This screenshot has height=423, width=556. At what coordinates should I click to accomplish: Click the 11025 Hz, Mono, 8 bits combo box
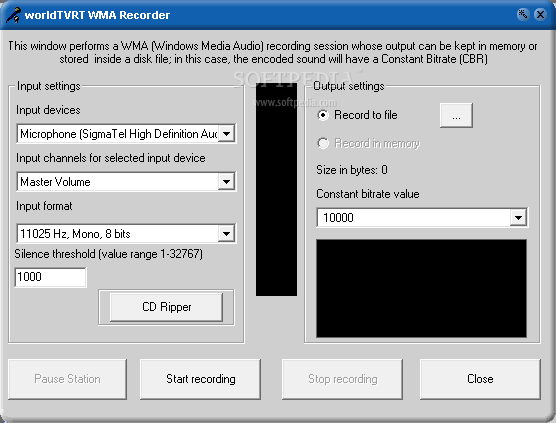pos(126,233)
